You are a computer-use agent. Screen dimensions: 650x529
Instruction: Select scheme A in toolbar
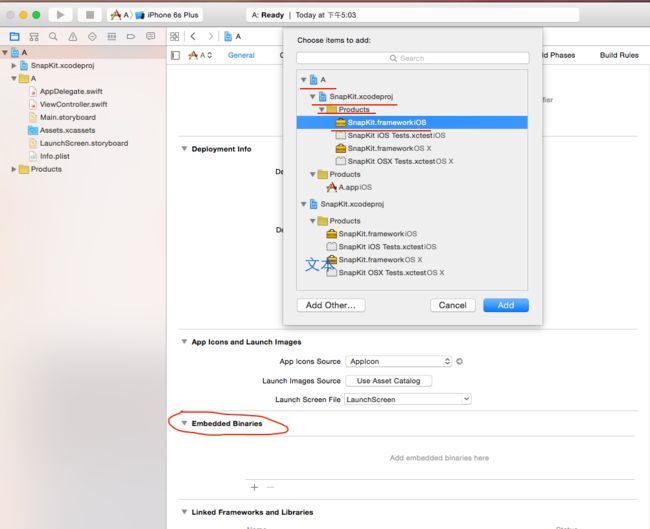pos(120,15)
